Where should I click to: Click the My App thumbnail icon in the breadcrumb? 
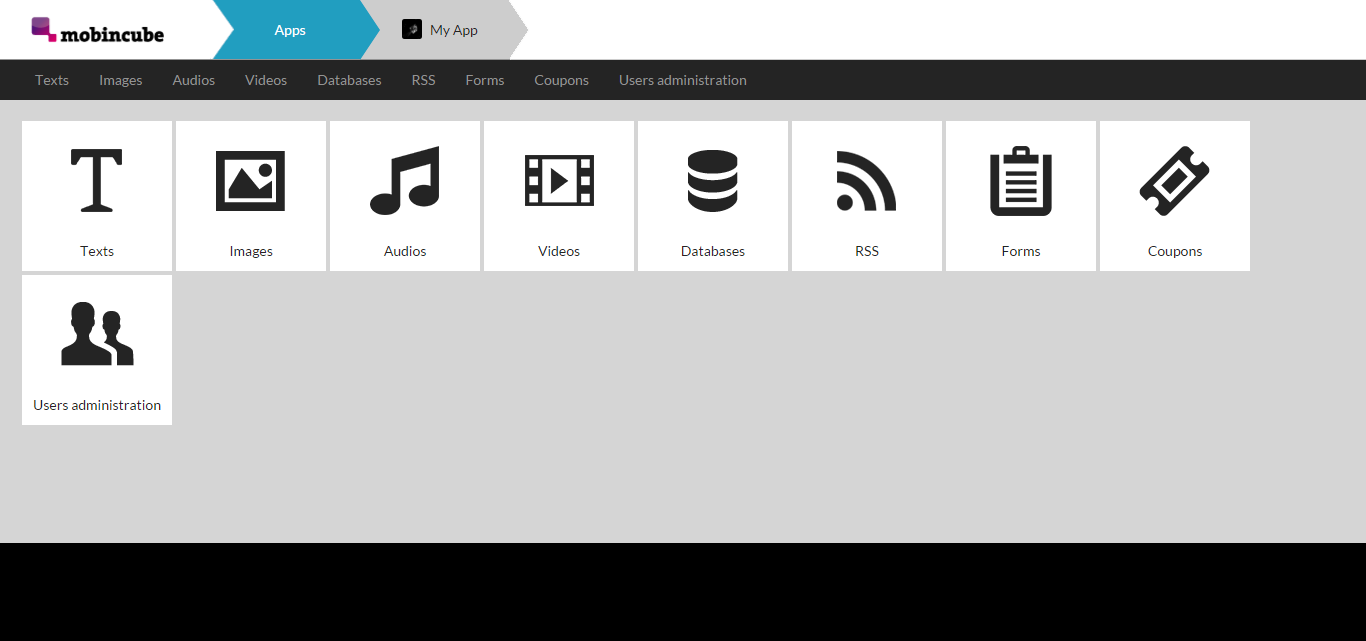(x=412, y=30)
